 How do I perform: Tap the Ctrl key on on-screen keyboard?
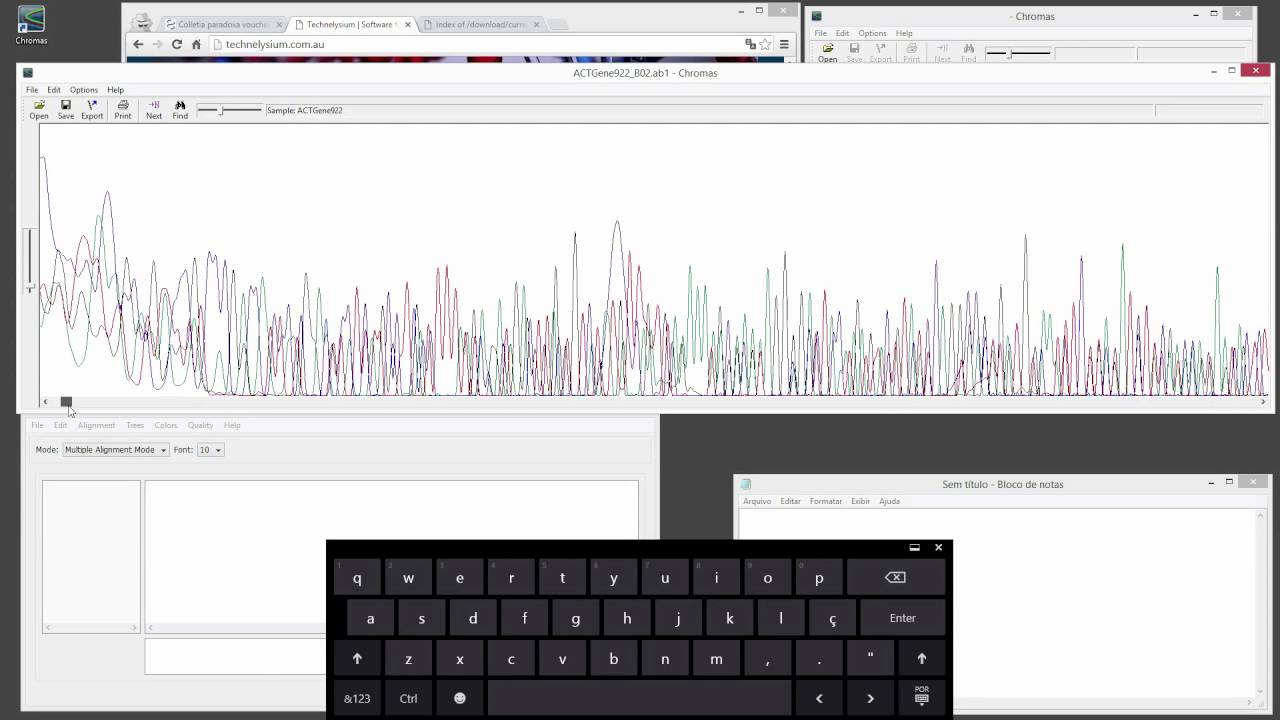tap(408, 698)
